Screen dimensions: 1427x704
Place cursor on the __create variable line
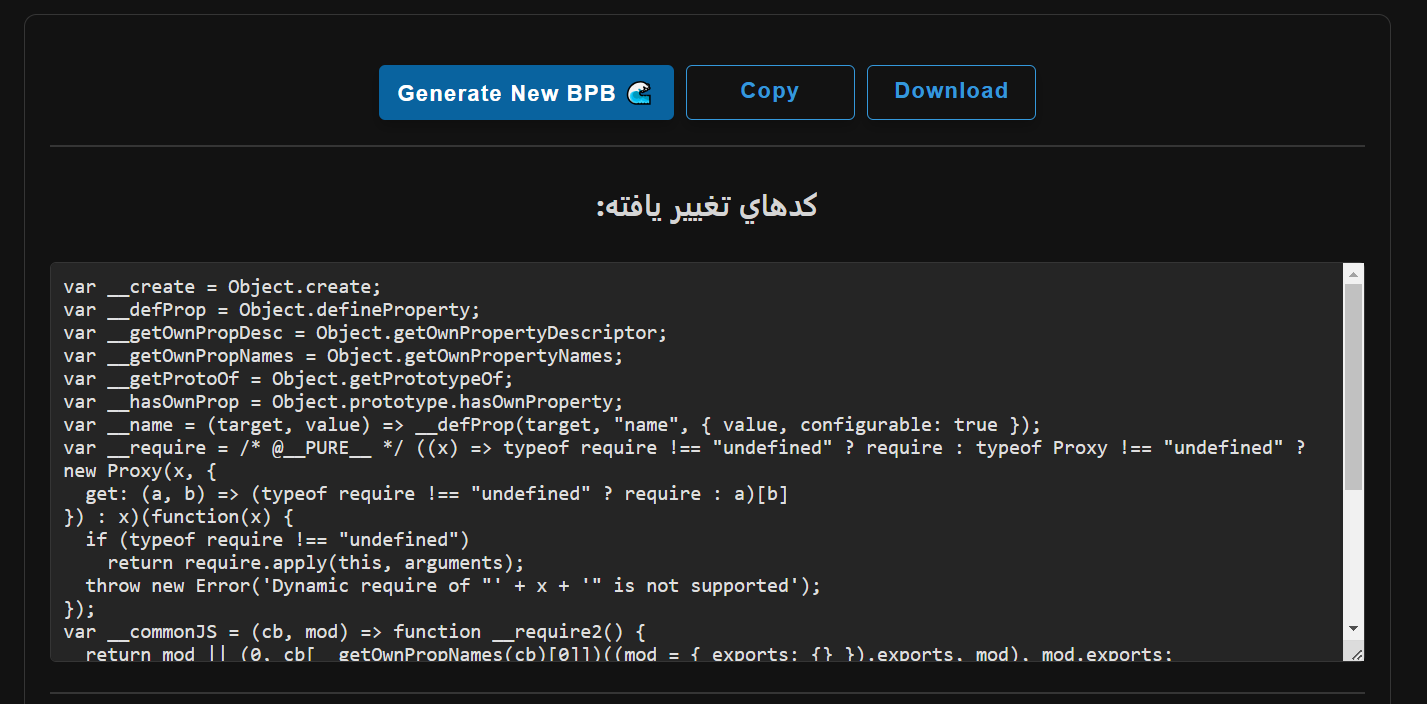222,286
